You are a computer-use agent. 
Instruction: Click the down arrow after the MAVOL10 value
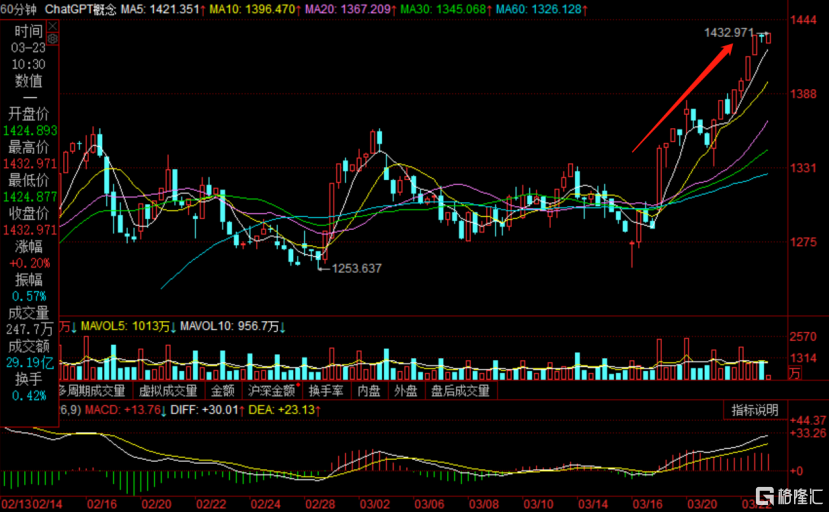click(283, 327)
